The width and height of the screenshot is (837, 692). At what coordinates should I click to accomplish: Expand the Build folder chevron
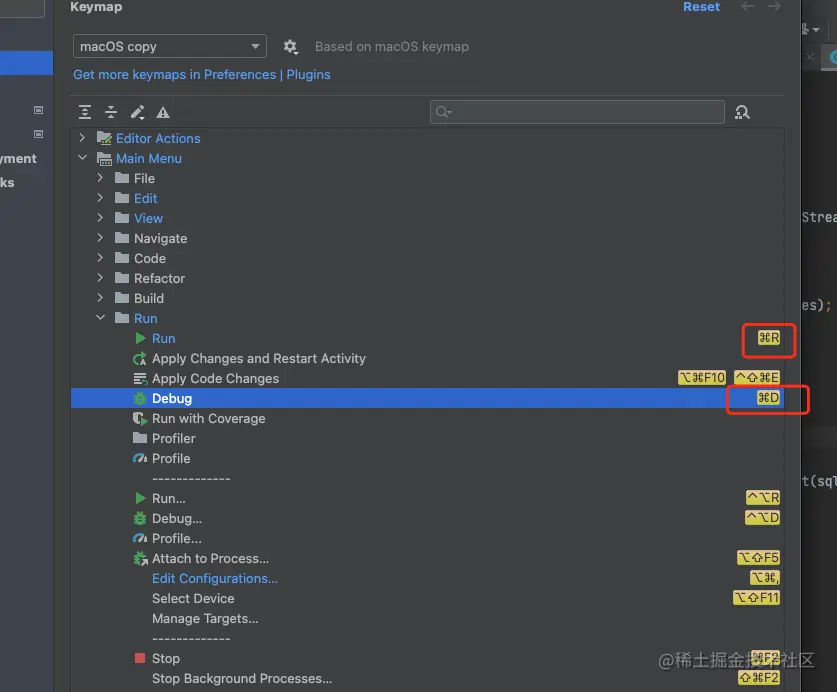click(x=100, y=298)
